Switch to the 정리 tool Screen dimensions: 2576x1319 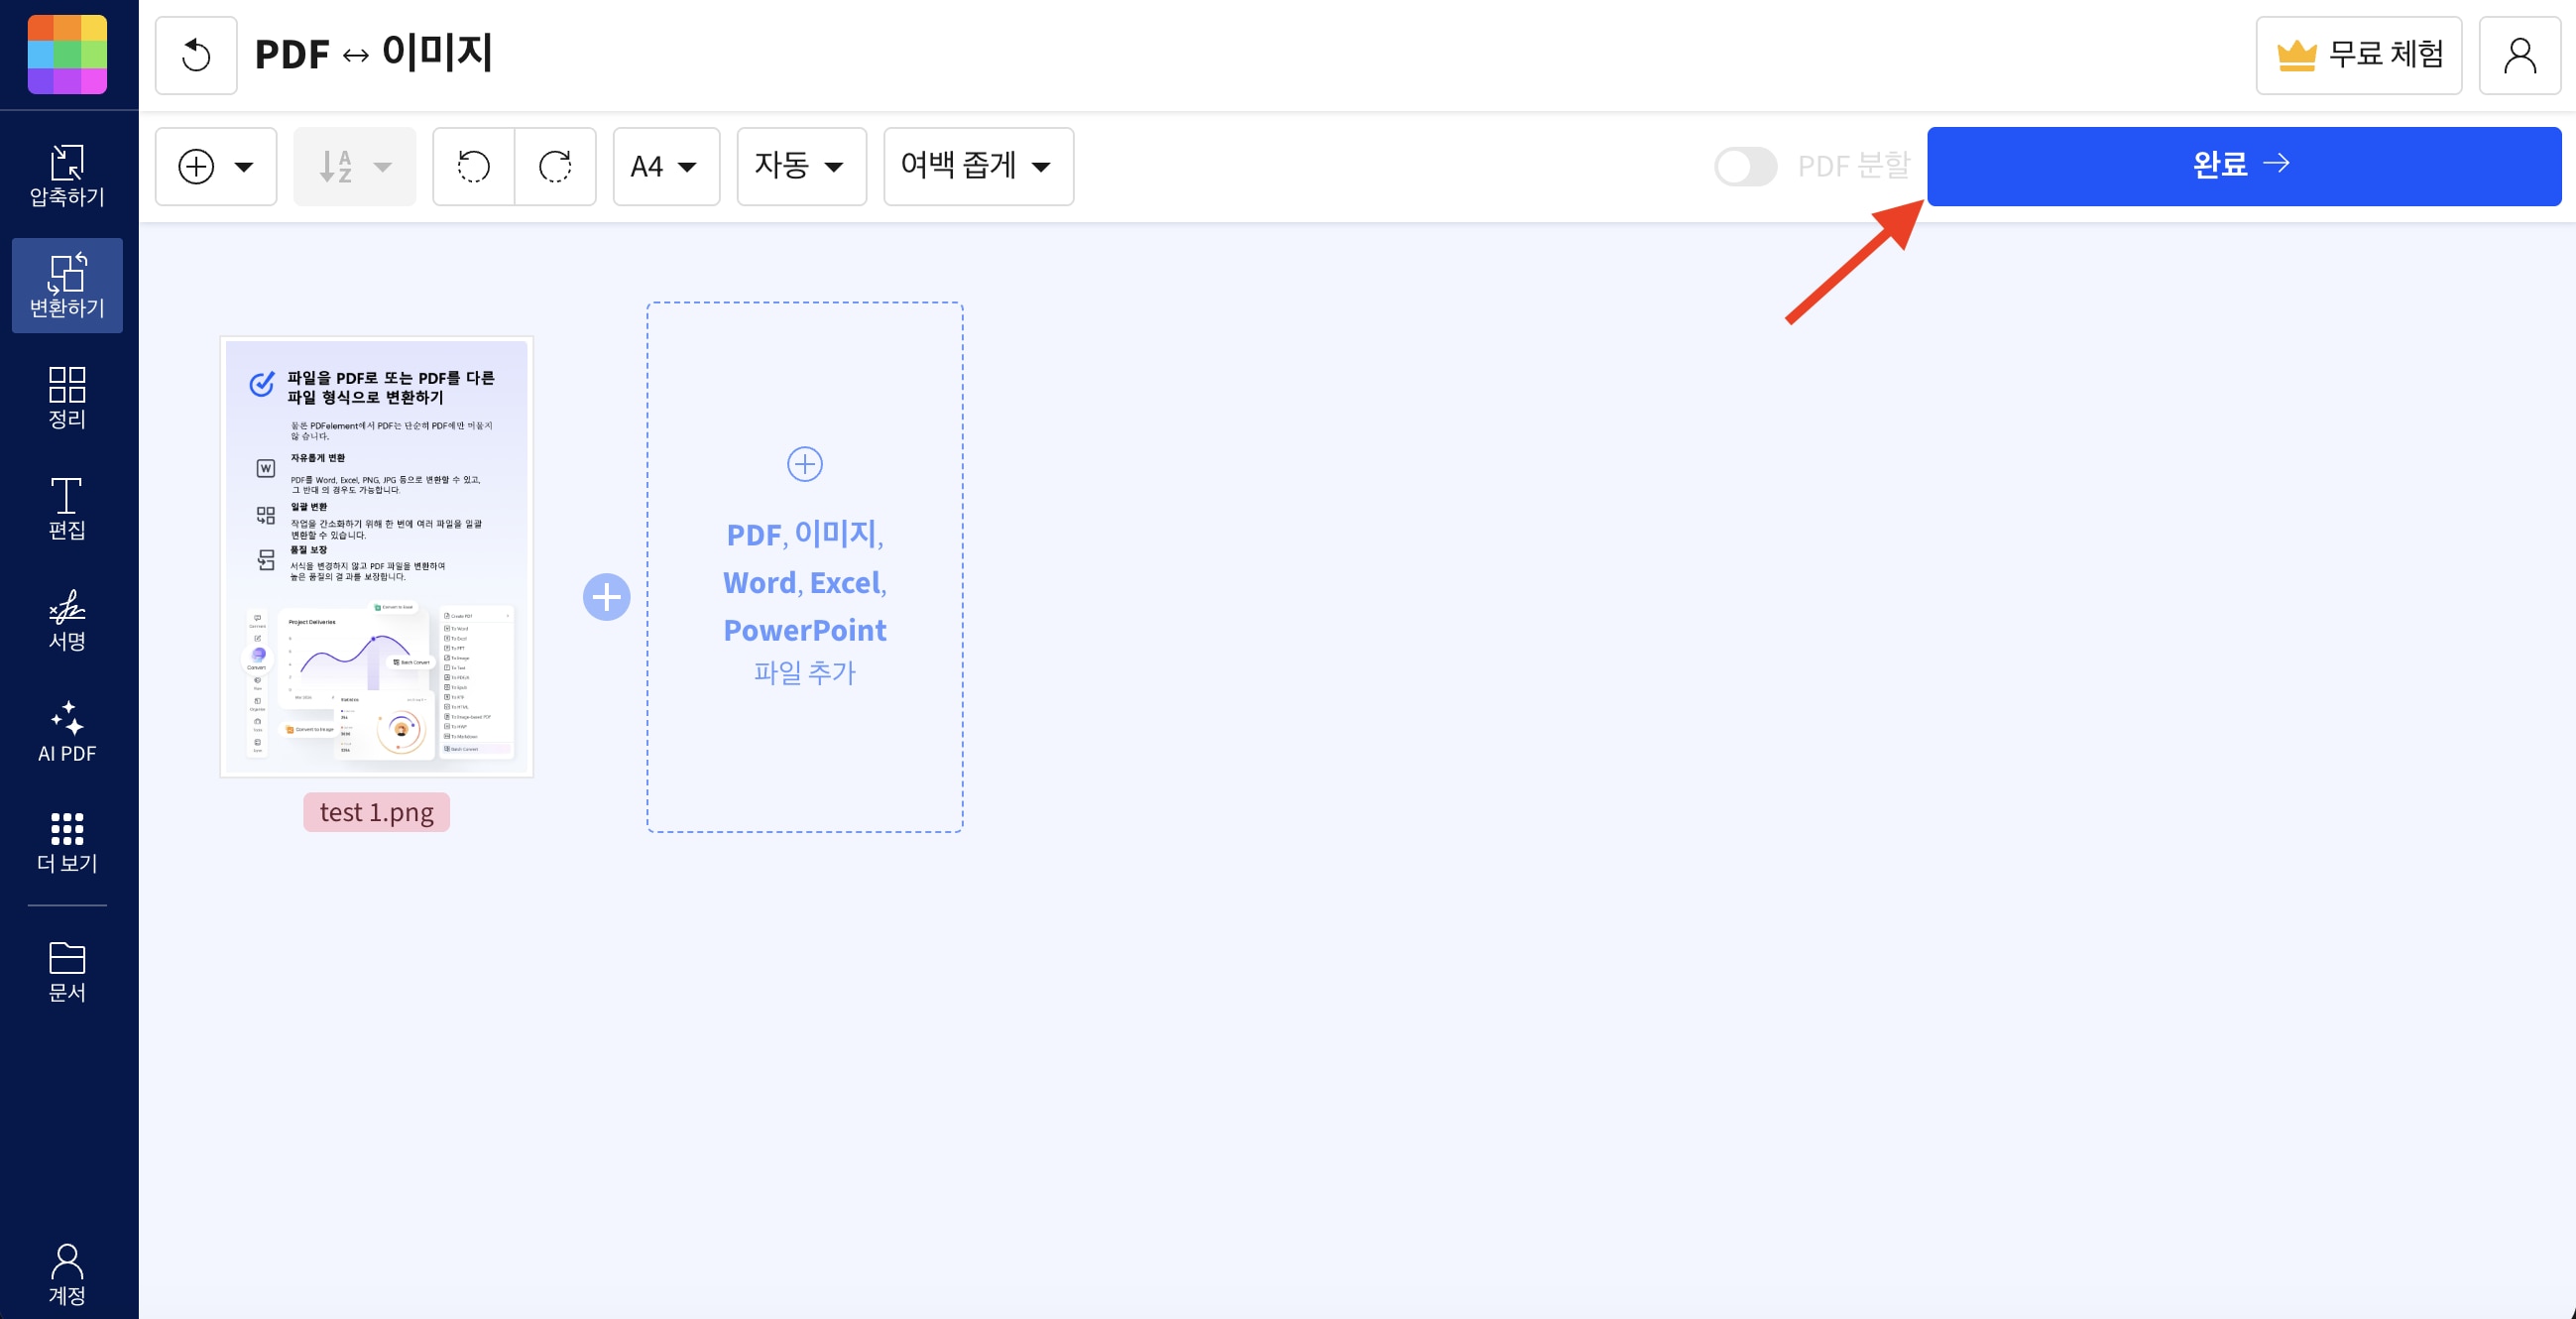[67, 398]
